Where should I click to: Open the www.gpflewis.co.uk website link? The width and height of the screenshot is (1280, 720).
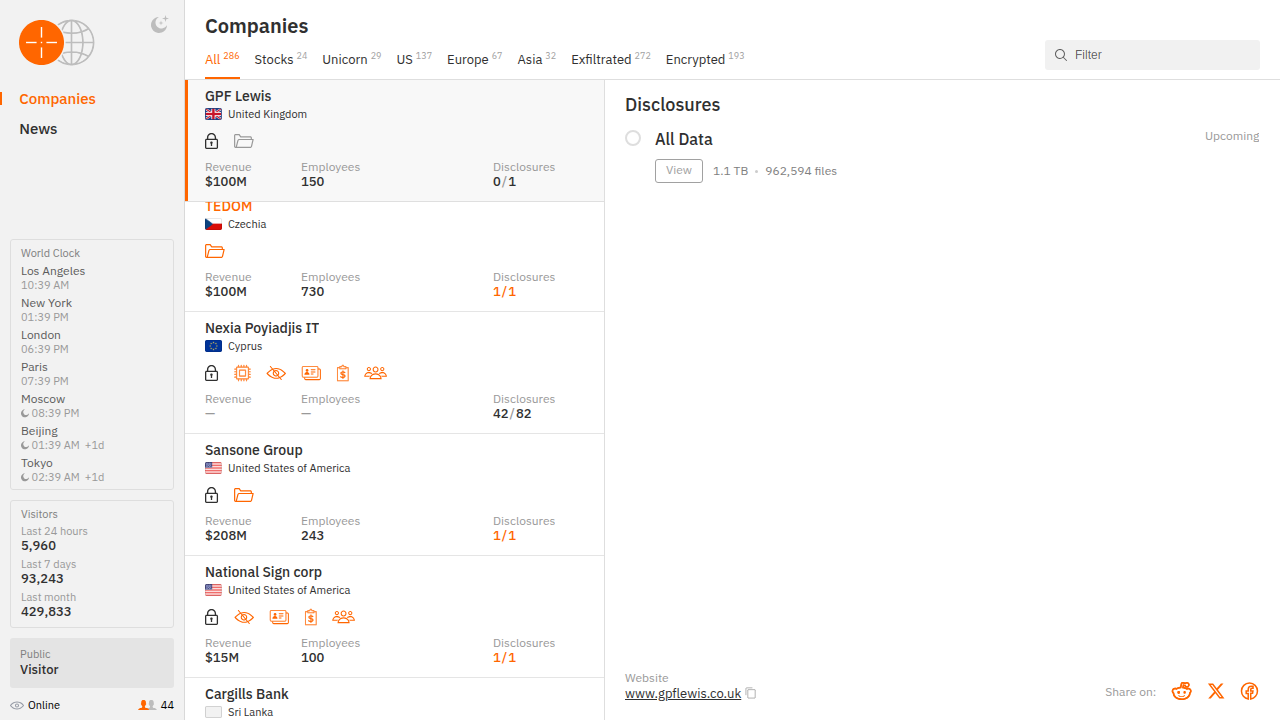683,693
